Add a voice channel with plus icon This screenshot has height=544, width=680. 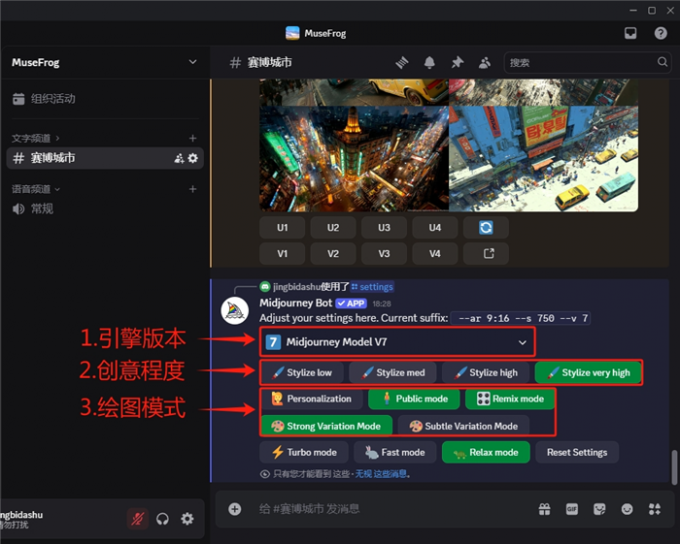193,189
